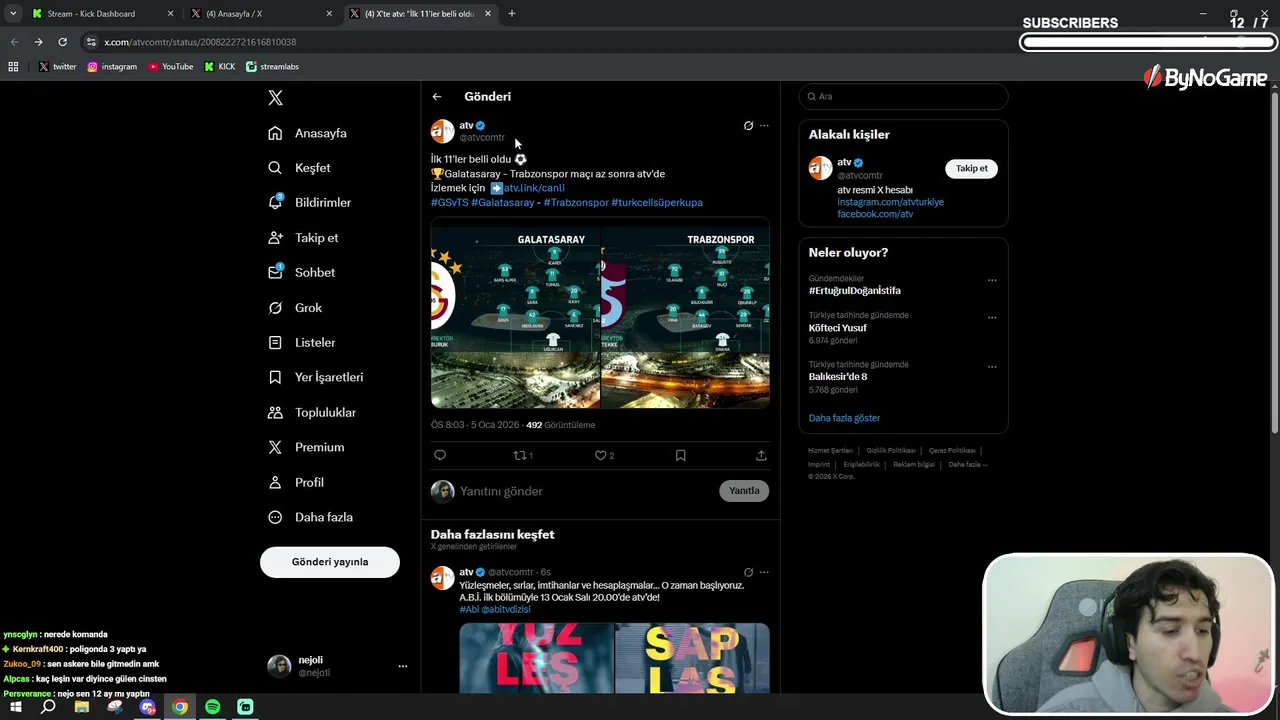This screenshot has width=1280, height=720.
Task: Like the main atv post
Action: click(x=604, y=455)
